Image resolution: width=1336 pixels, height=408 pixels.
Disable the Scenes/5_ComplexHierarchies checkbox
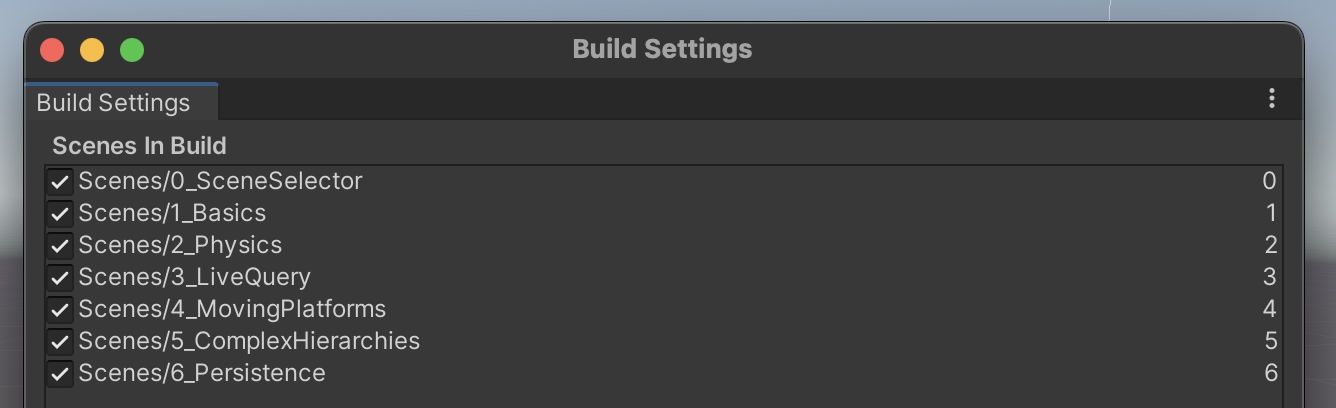pyautogui.click(x=60, y=341)
